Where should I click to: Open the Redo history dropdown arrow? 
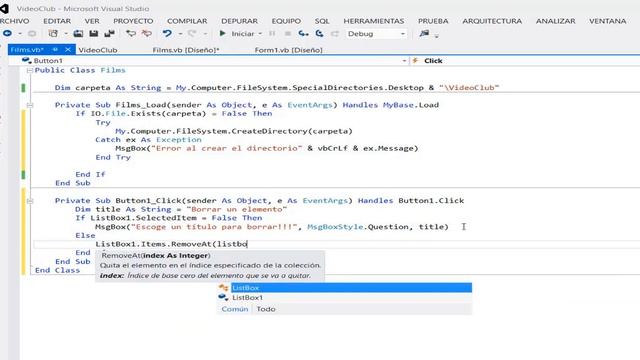(205, 33)
